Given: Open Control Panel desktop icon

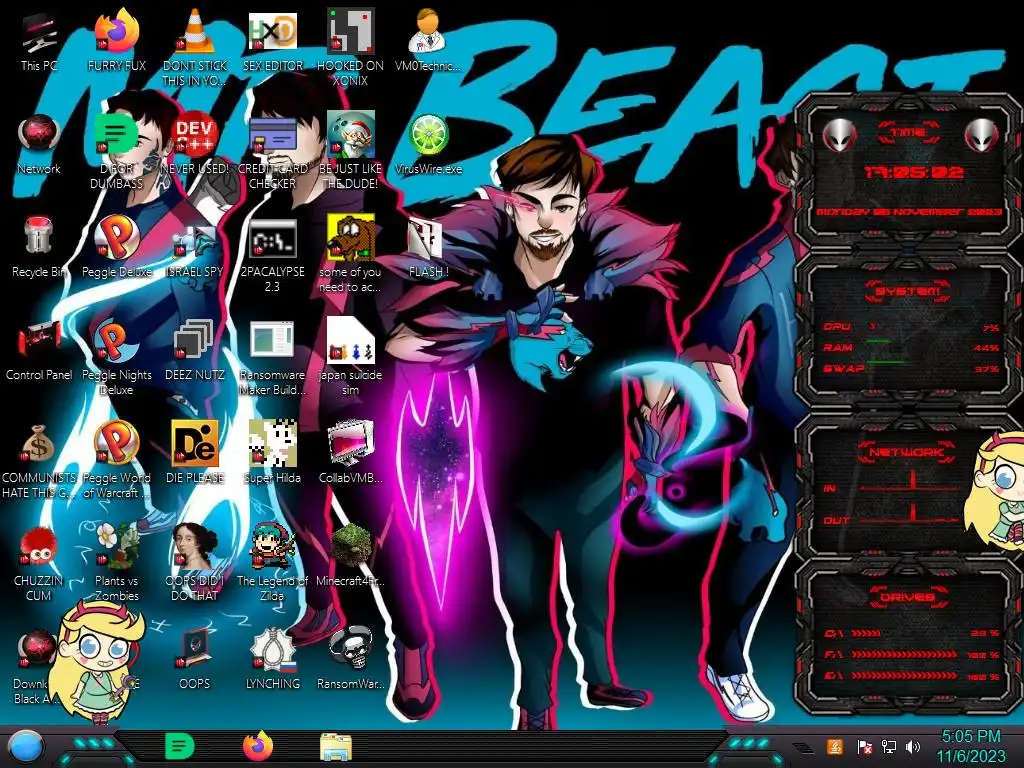Looking at the screenshot, I should tap(39, 350).
